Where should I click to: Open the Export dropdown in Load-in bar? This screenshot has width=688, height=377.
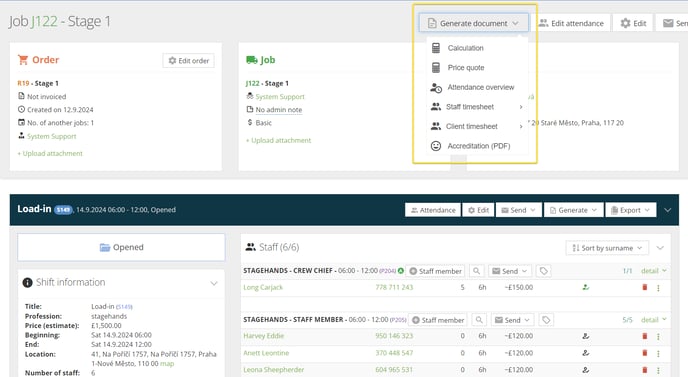(631, 210)
